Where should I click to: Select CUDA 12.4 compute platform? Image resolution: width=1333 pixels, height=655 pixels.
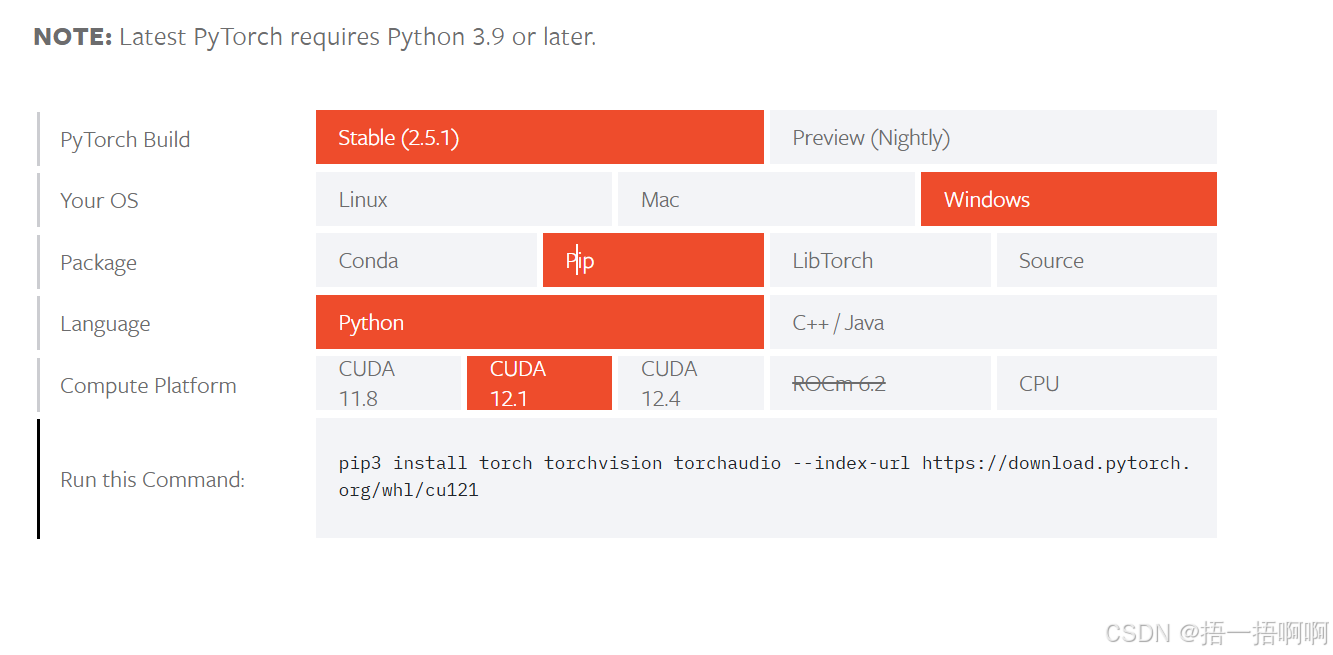(x=691, y=383)
